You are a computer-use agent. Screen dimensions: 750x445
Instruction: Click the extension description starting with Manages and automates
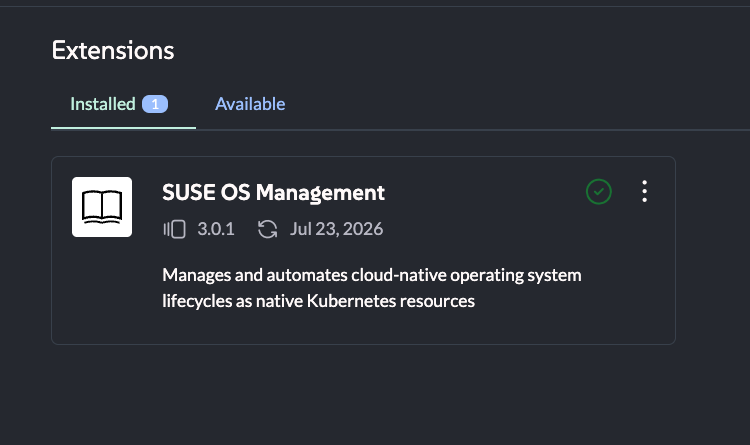(x=372, y=288)
